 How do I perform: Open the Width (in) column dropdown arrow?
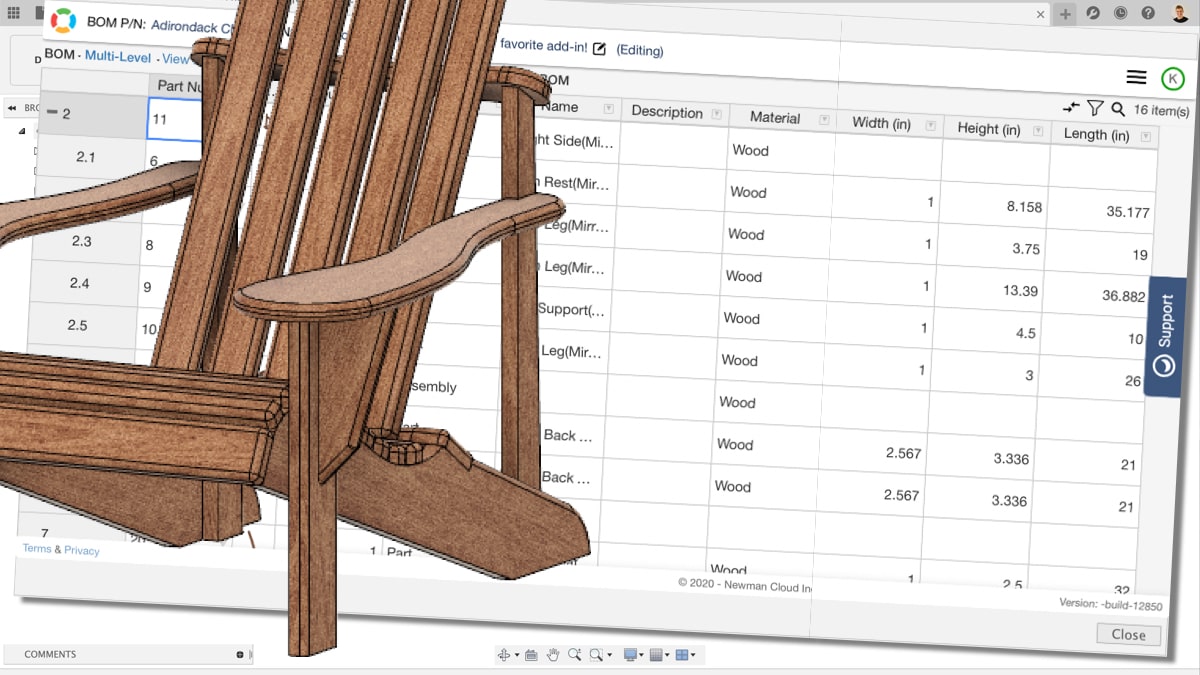(930, 125)
